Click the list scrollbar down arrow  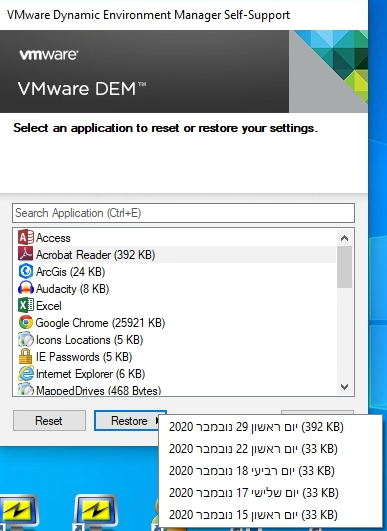tap(344, 386)
